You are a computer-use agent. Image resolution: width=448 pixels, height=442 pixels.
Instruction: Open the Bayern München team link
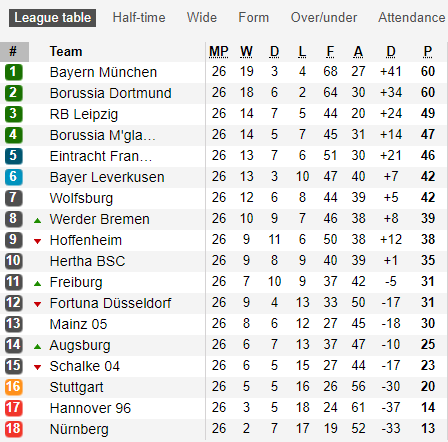pos(103,72)
